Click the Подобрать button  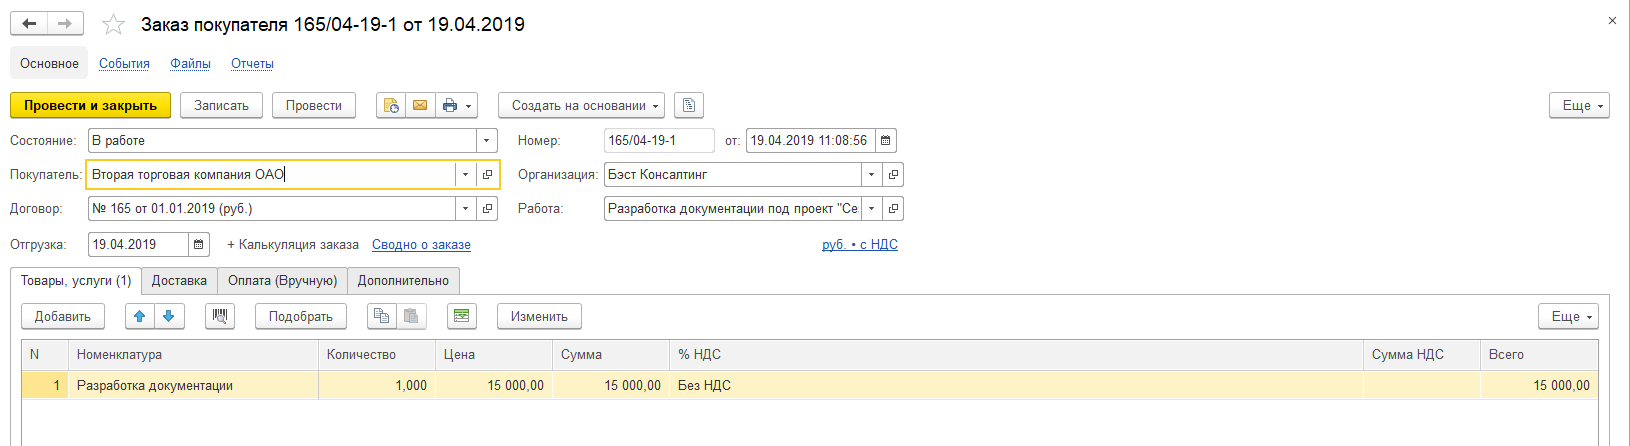pyautogui.click(x=301, y=316)
